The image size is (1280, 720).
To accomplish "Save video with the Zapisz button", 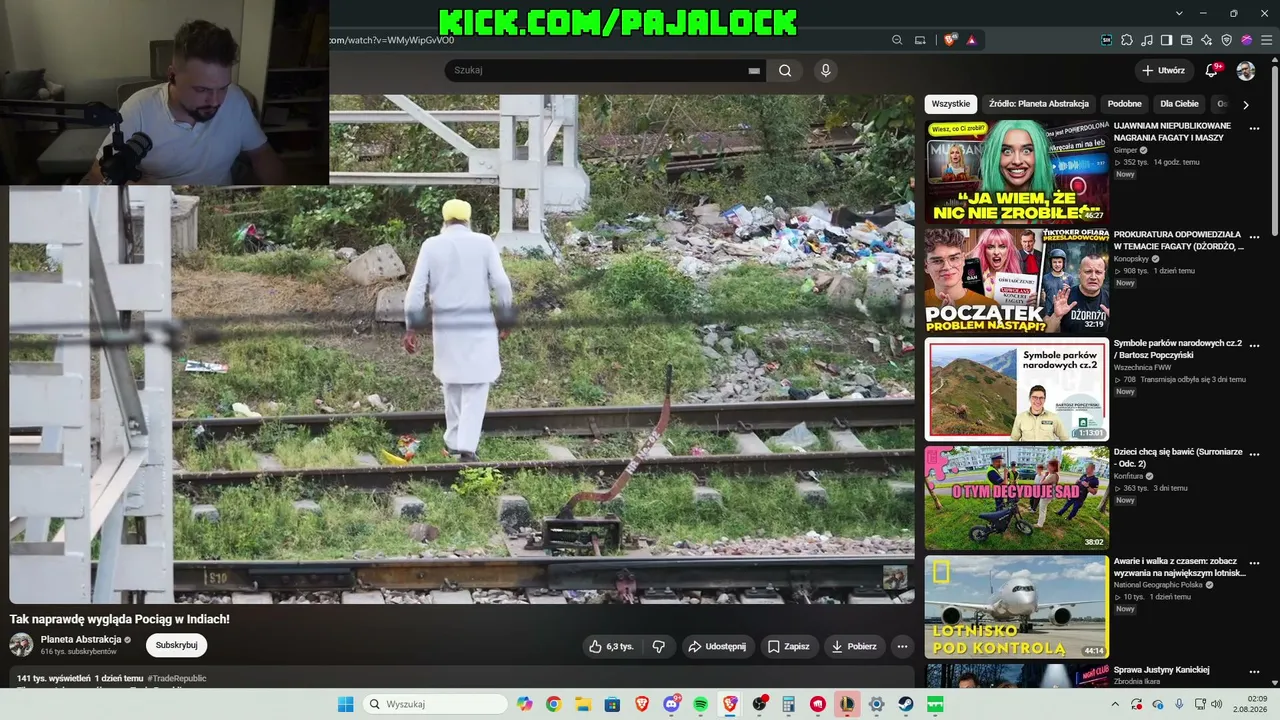I will tap(788, 646).
